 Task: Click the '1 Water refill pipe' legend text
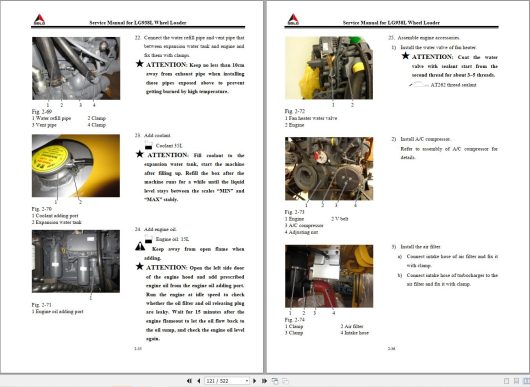tap(51, 118)
